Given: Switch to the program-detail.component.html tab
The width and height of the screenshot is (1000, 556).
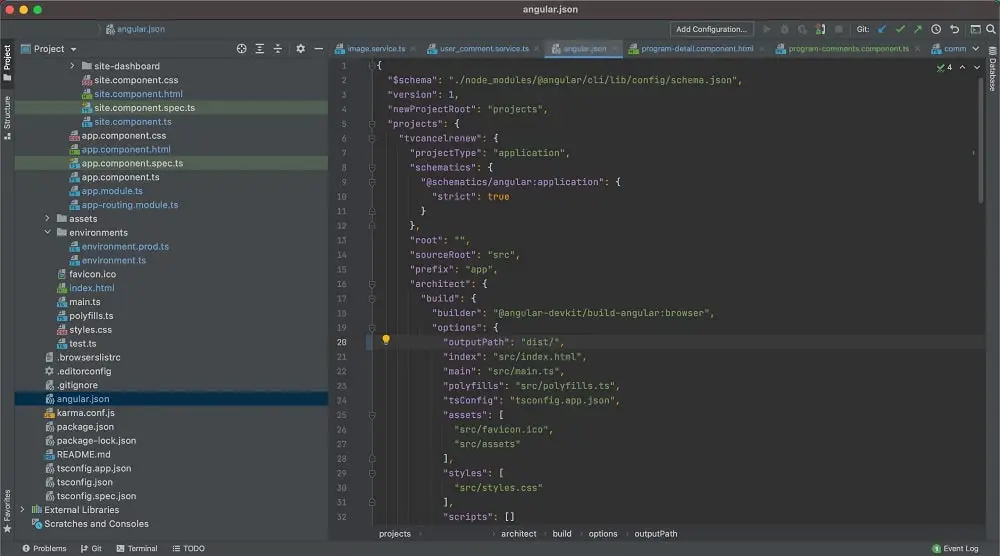Looking at the screenshot, I should 697,48.
